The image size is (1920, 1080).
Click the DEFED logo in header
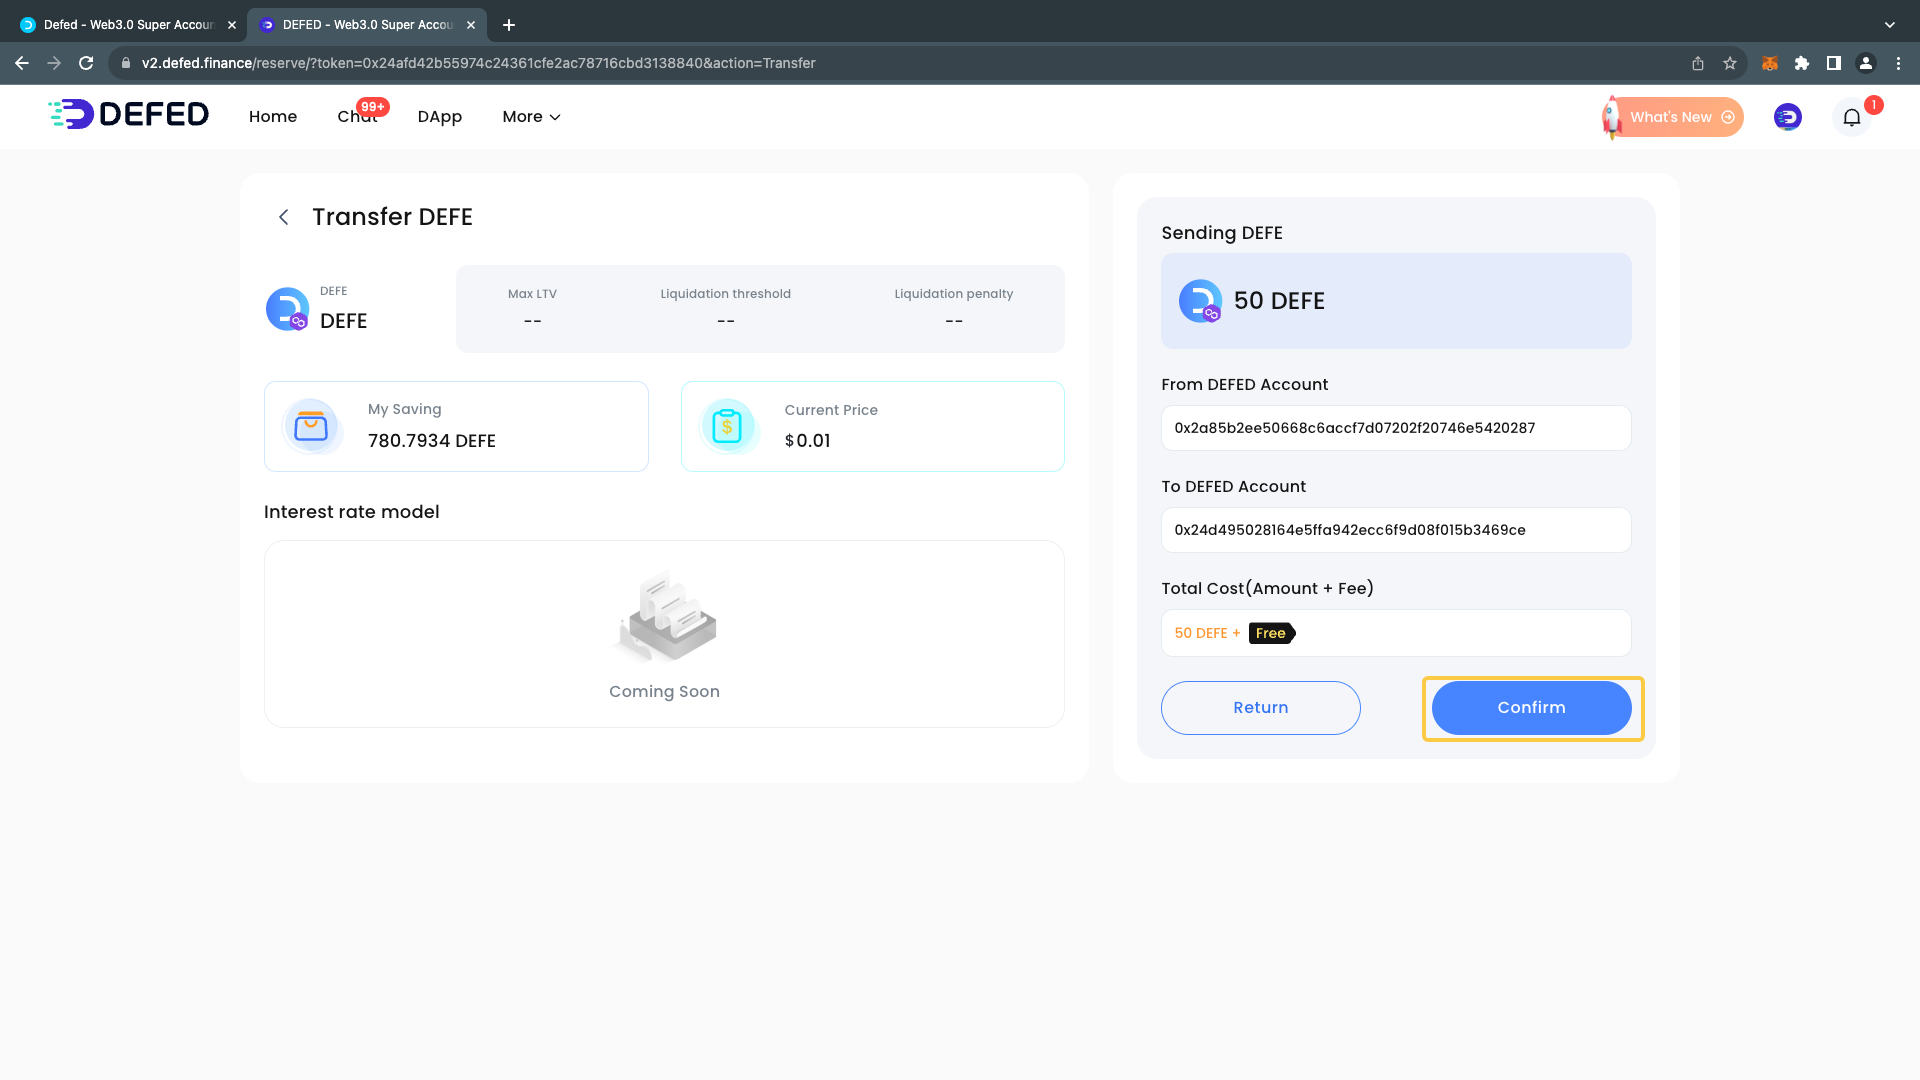click(x=129, y=115)
